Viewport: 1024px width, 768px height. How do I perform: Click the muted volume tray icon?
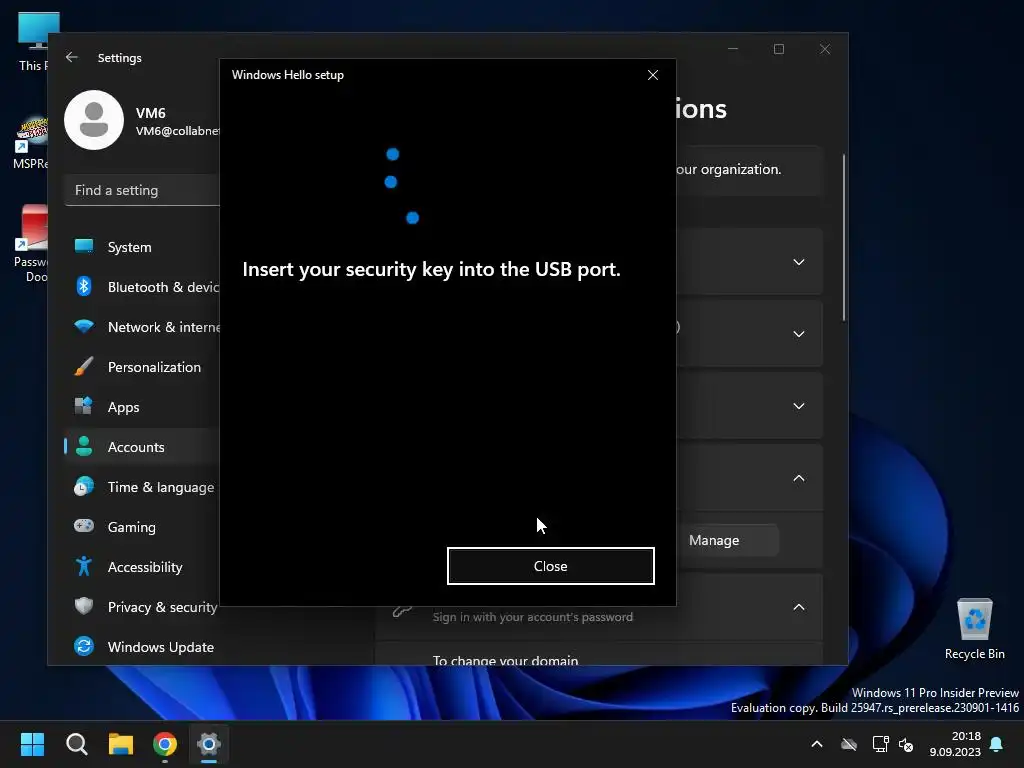pyautogui.click(x=906, y=744)
